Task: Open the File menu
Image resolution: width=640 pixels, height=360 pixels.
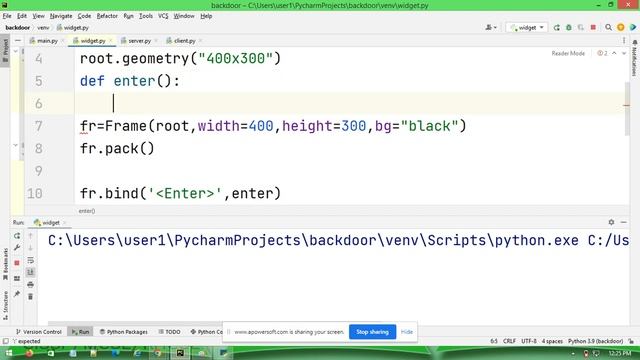Action: click(7, 16)
